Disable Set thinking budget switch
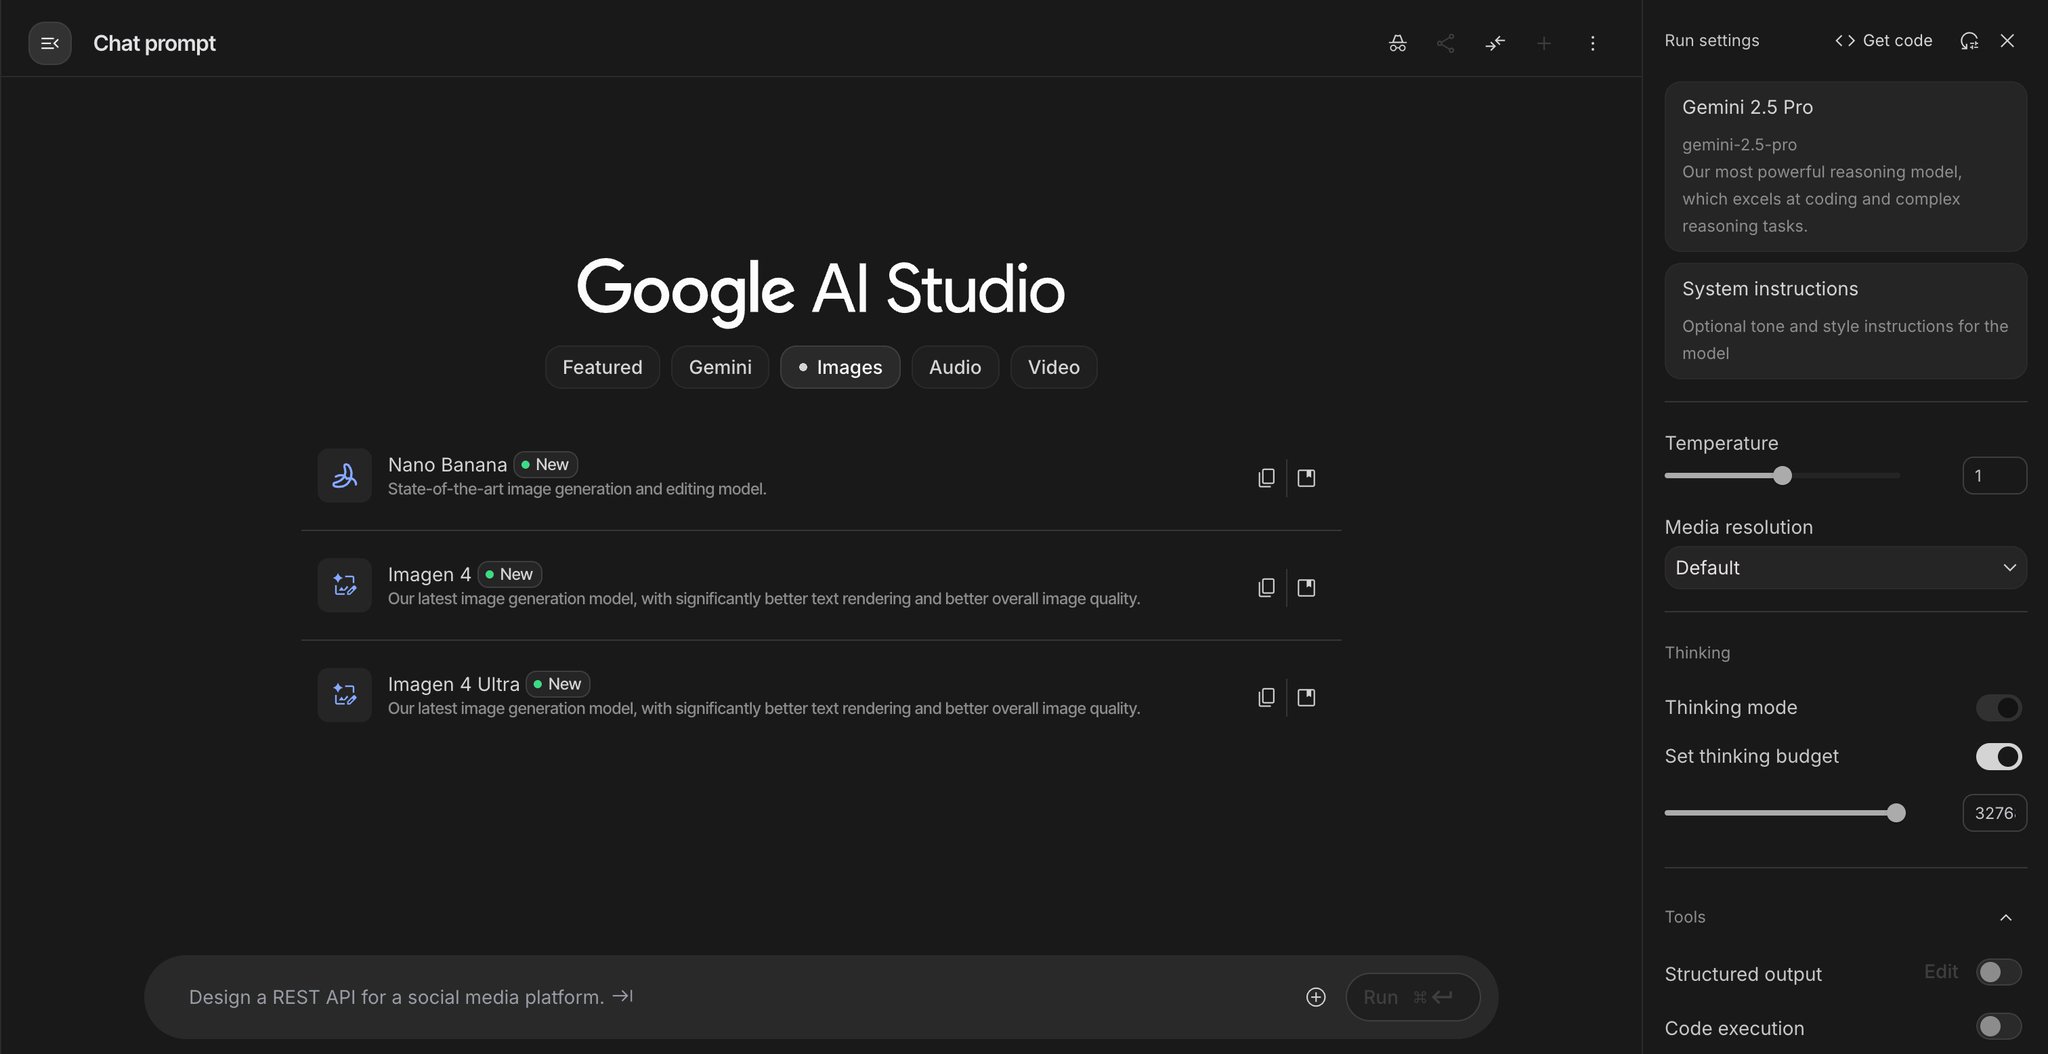Screen dimensions: 2048x1054 [x=1998, y=757]
